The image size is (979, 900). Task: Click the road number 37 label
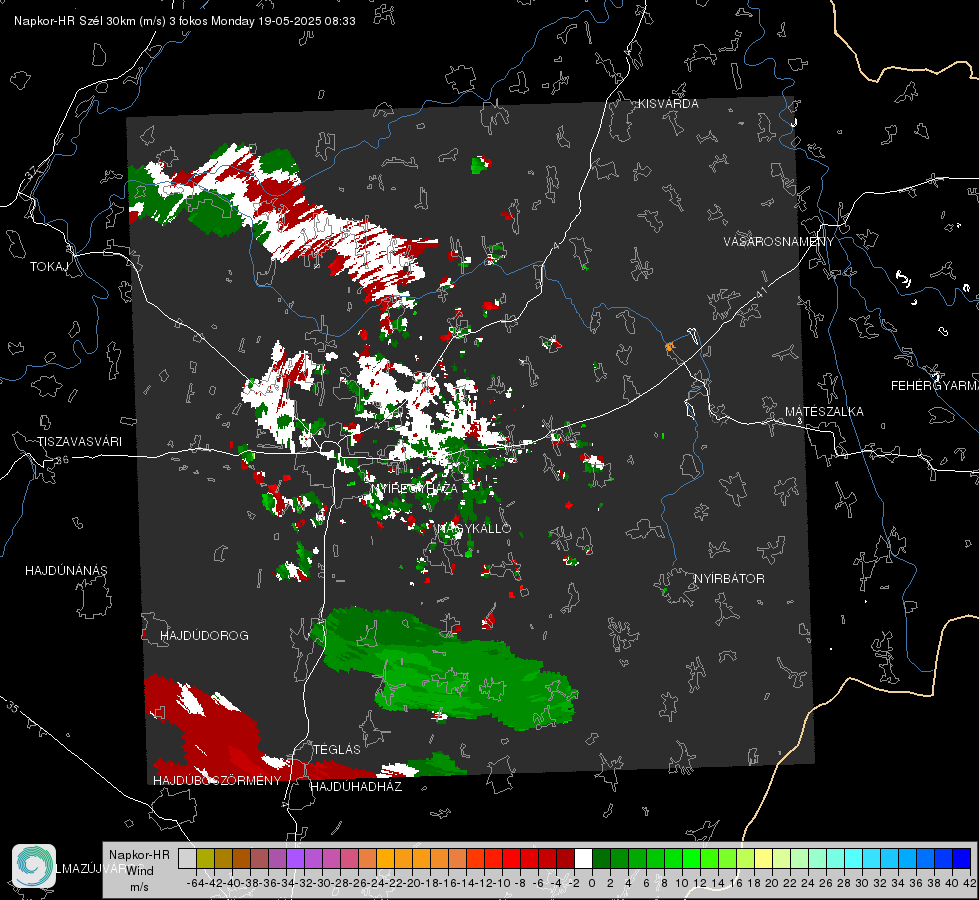(32, 172)
